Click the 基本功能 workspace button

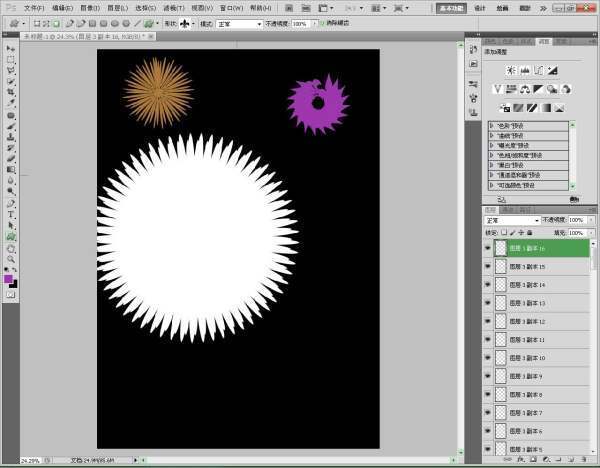coord(481,7)
